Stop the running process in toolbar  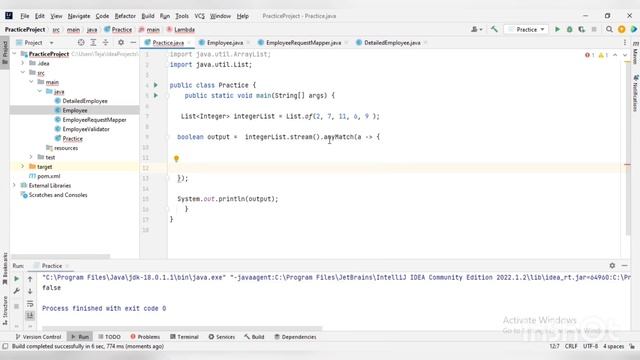coord(594,29)
